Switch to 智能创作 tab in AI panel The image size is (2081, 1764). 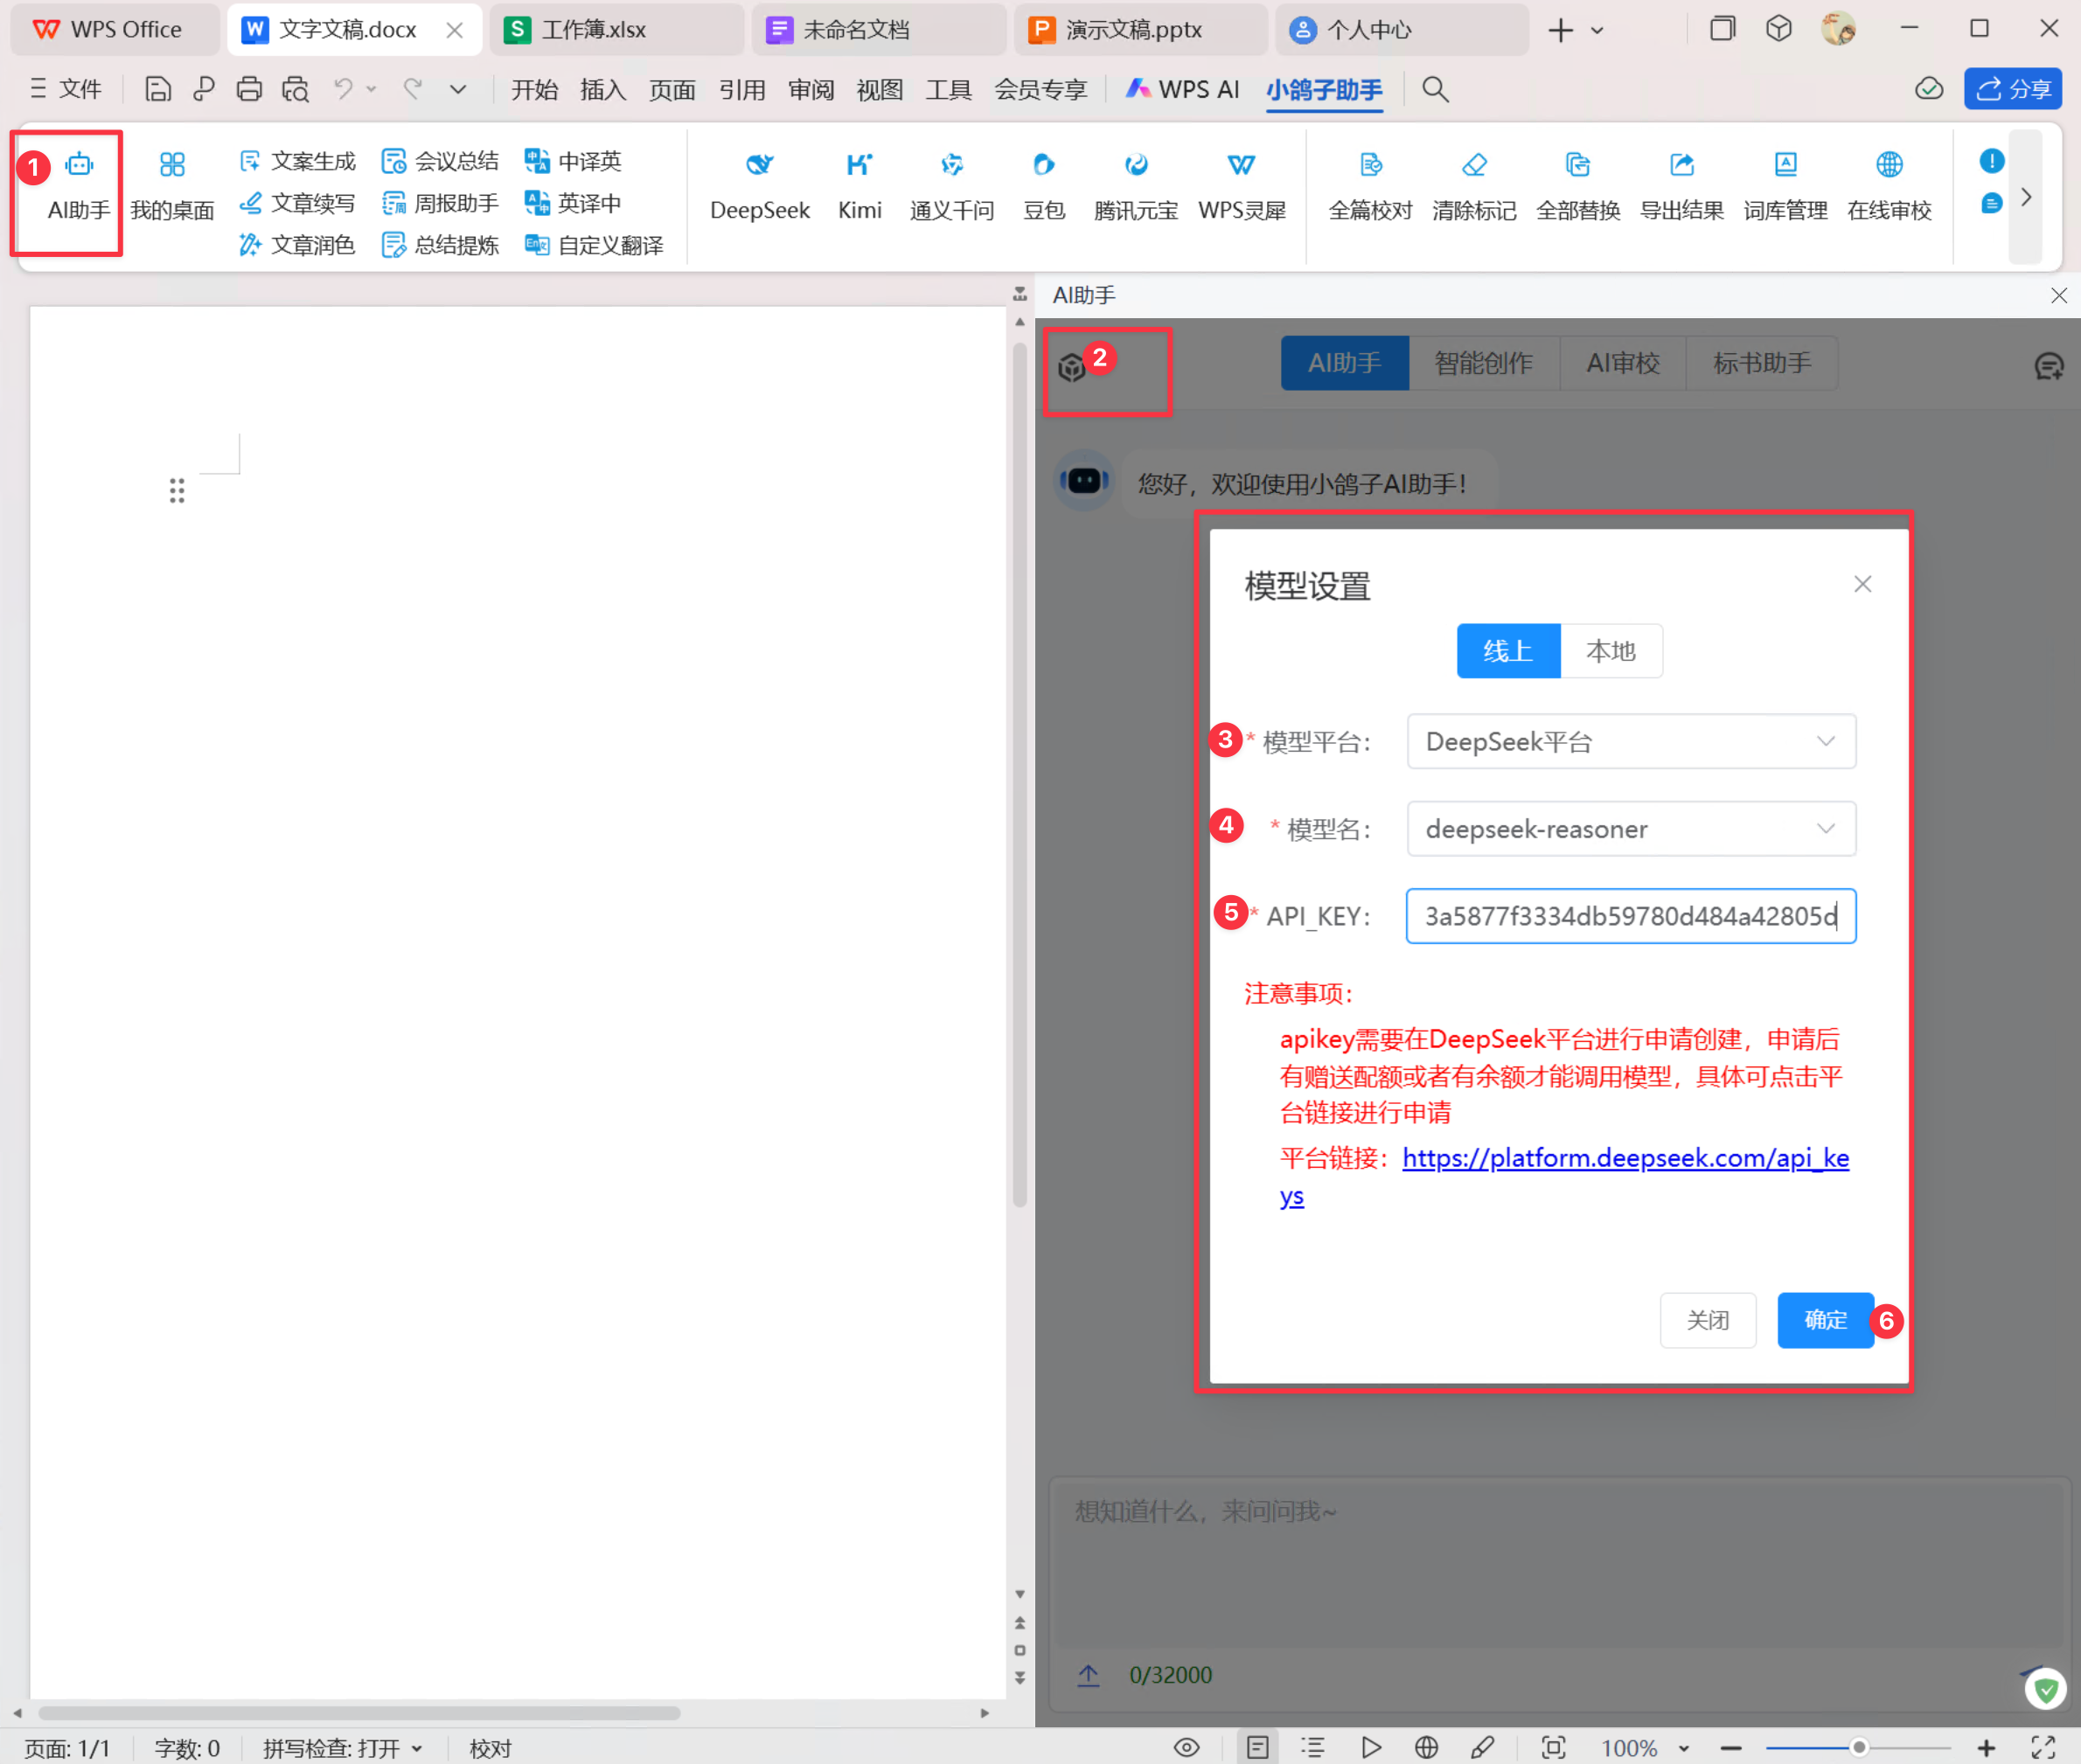pos(1483,363)
